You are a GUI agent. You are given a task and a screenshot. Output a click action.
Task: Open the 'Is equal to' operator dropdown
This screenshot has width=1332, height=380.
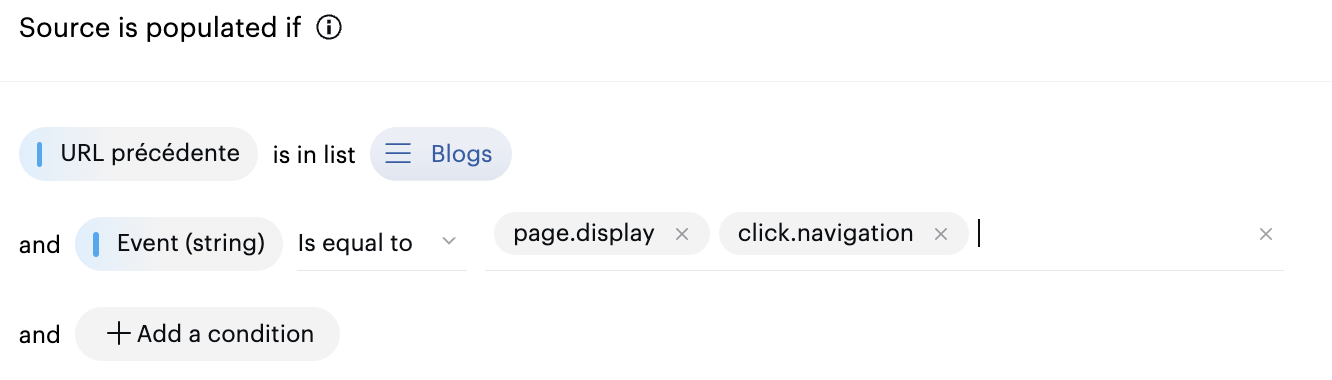[x=381, y=244]
